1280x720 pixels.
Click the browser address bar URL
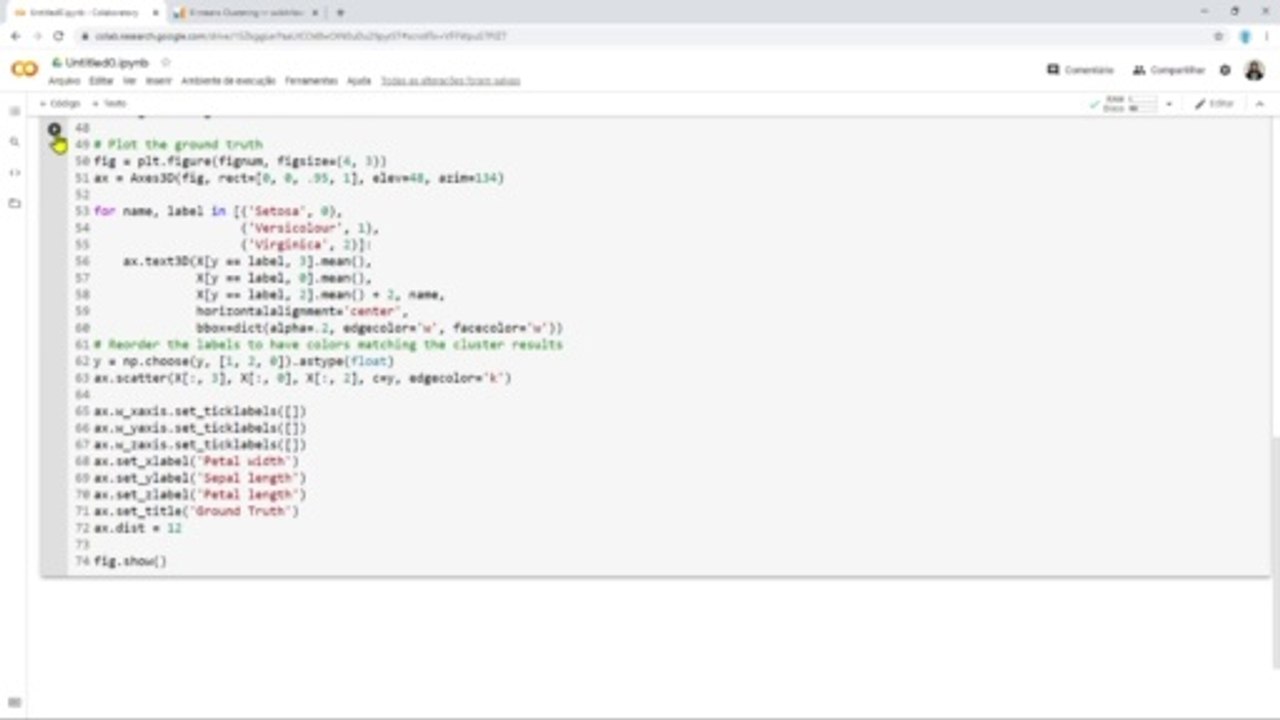click(300, 36)
